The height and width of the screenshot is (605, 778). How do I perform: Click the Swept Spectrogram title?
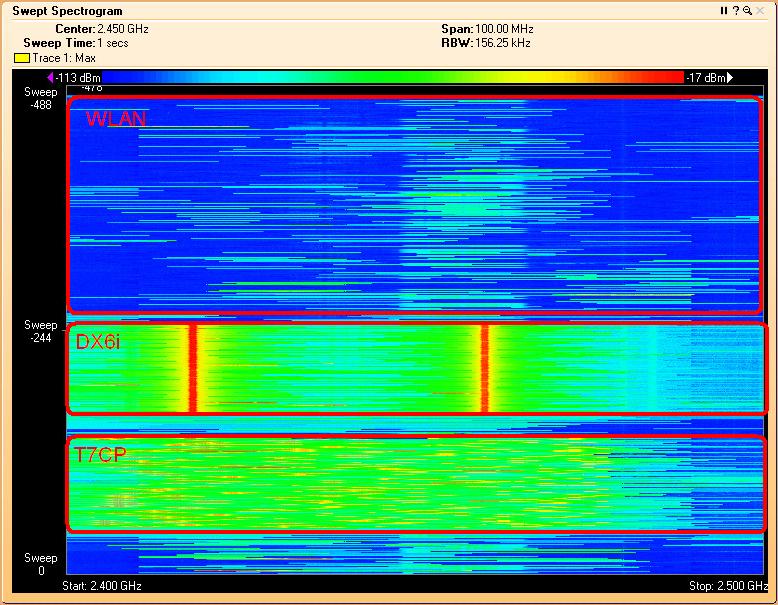pos(67,11)
